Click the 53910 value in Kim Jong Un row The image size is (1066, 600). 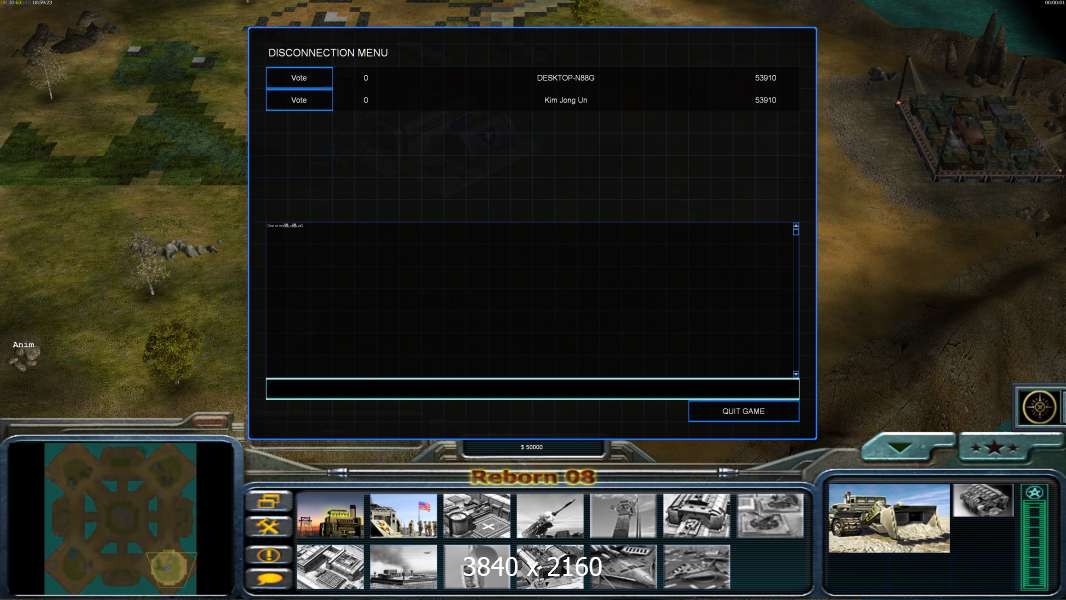click(x=766, y=100)
